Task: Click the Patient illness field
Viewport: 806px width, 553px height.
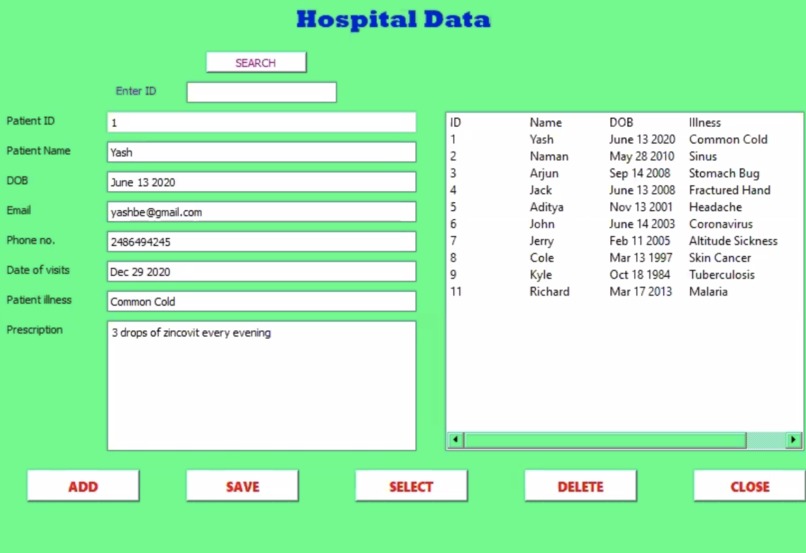Action: 262,301
